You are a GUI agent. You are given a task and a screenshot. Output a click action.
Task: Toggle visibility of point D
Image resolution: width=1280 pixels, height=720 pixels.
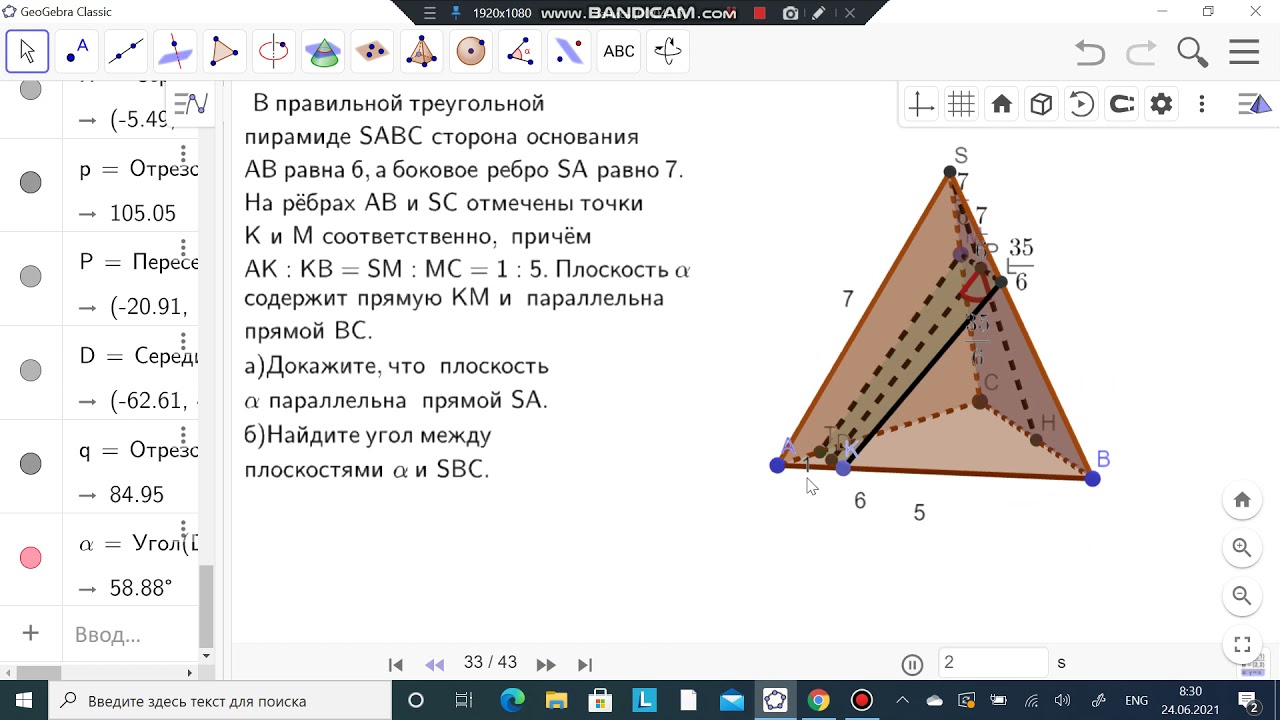point(31,370)
